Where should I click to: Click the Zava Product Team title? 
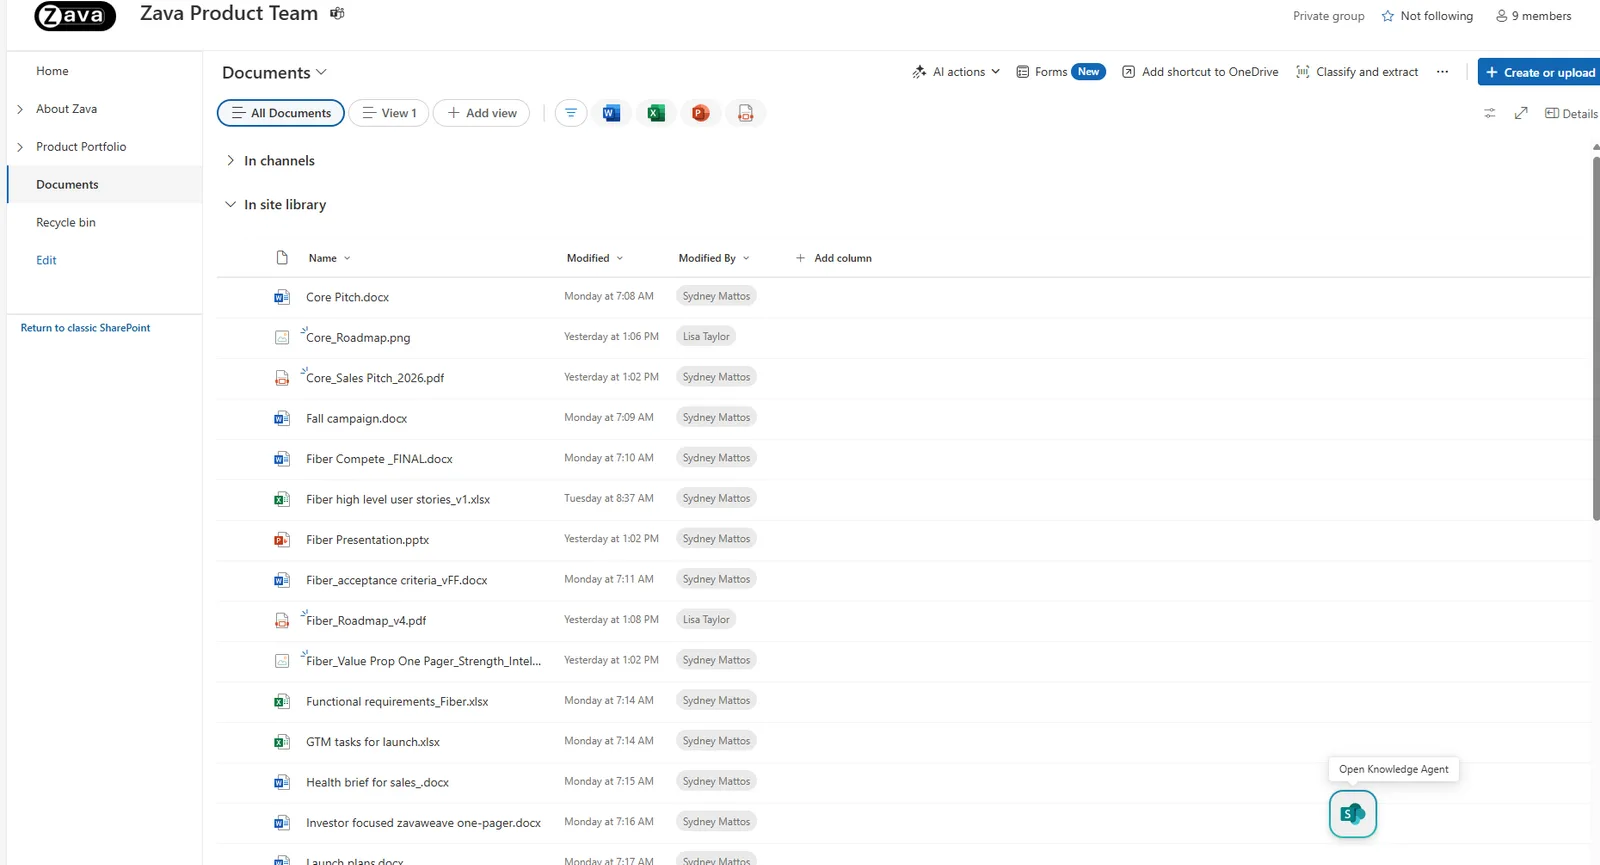pyautogui.click(x=229, y=14)
